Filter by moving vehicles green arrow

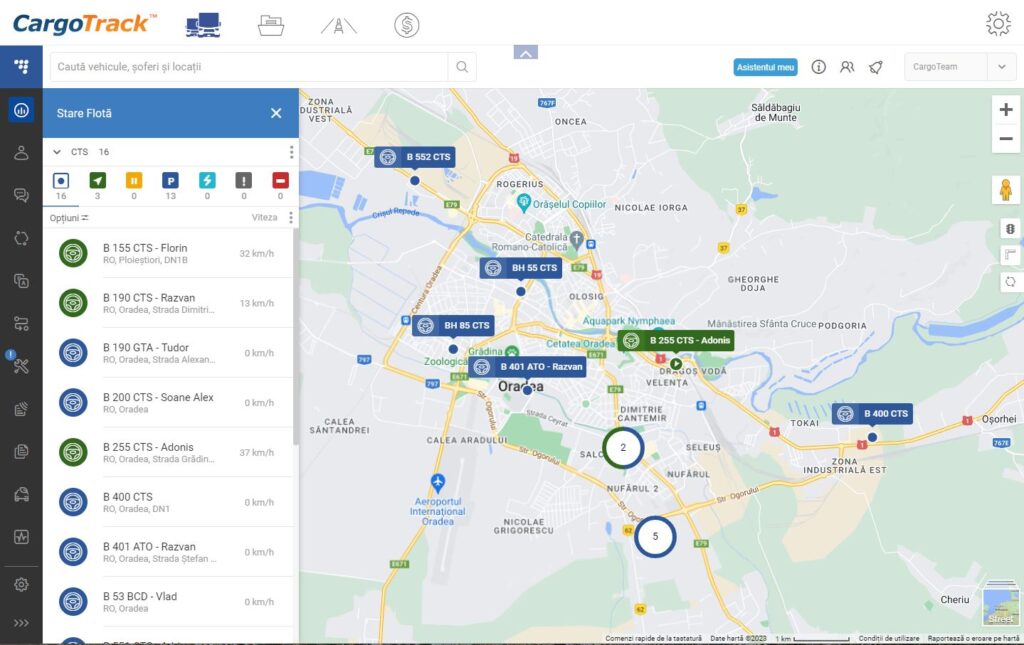97,181
